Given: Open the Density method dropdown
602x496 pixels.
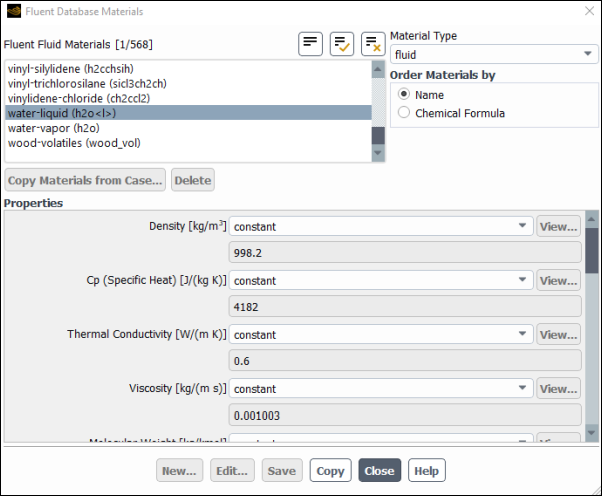Looking at the screenshot, I should click(381, 227).
